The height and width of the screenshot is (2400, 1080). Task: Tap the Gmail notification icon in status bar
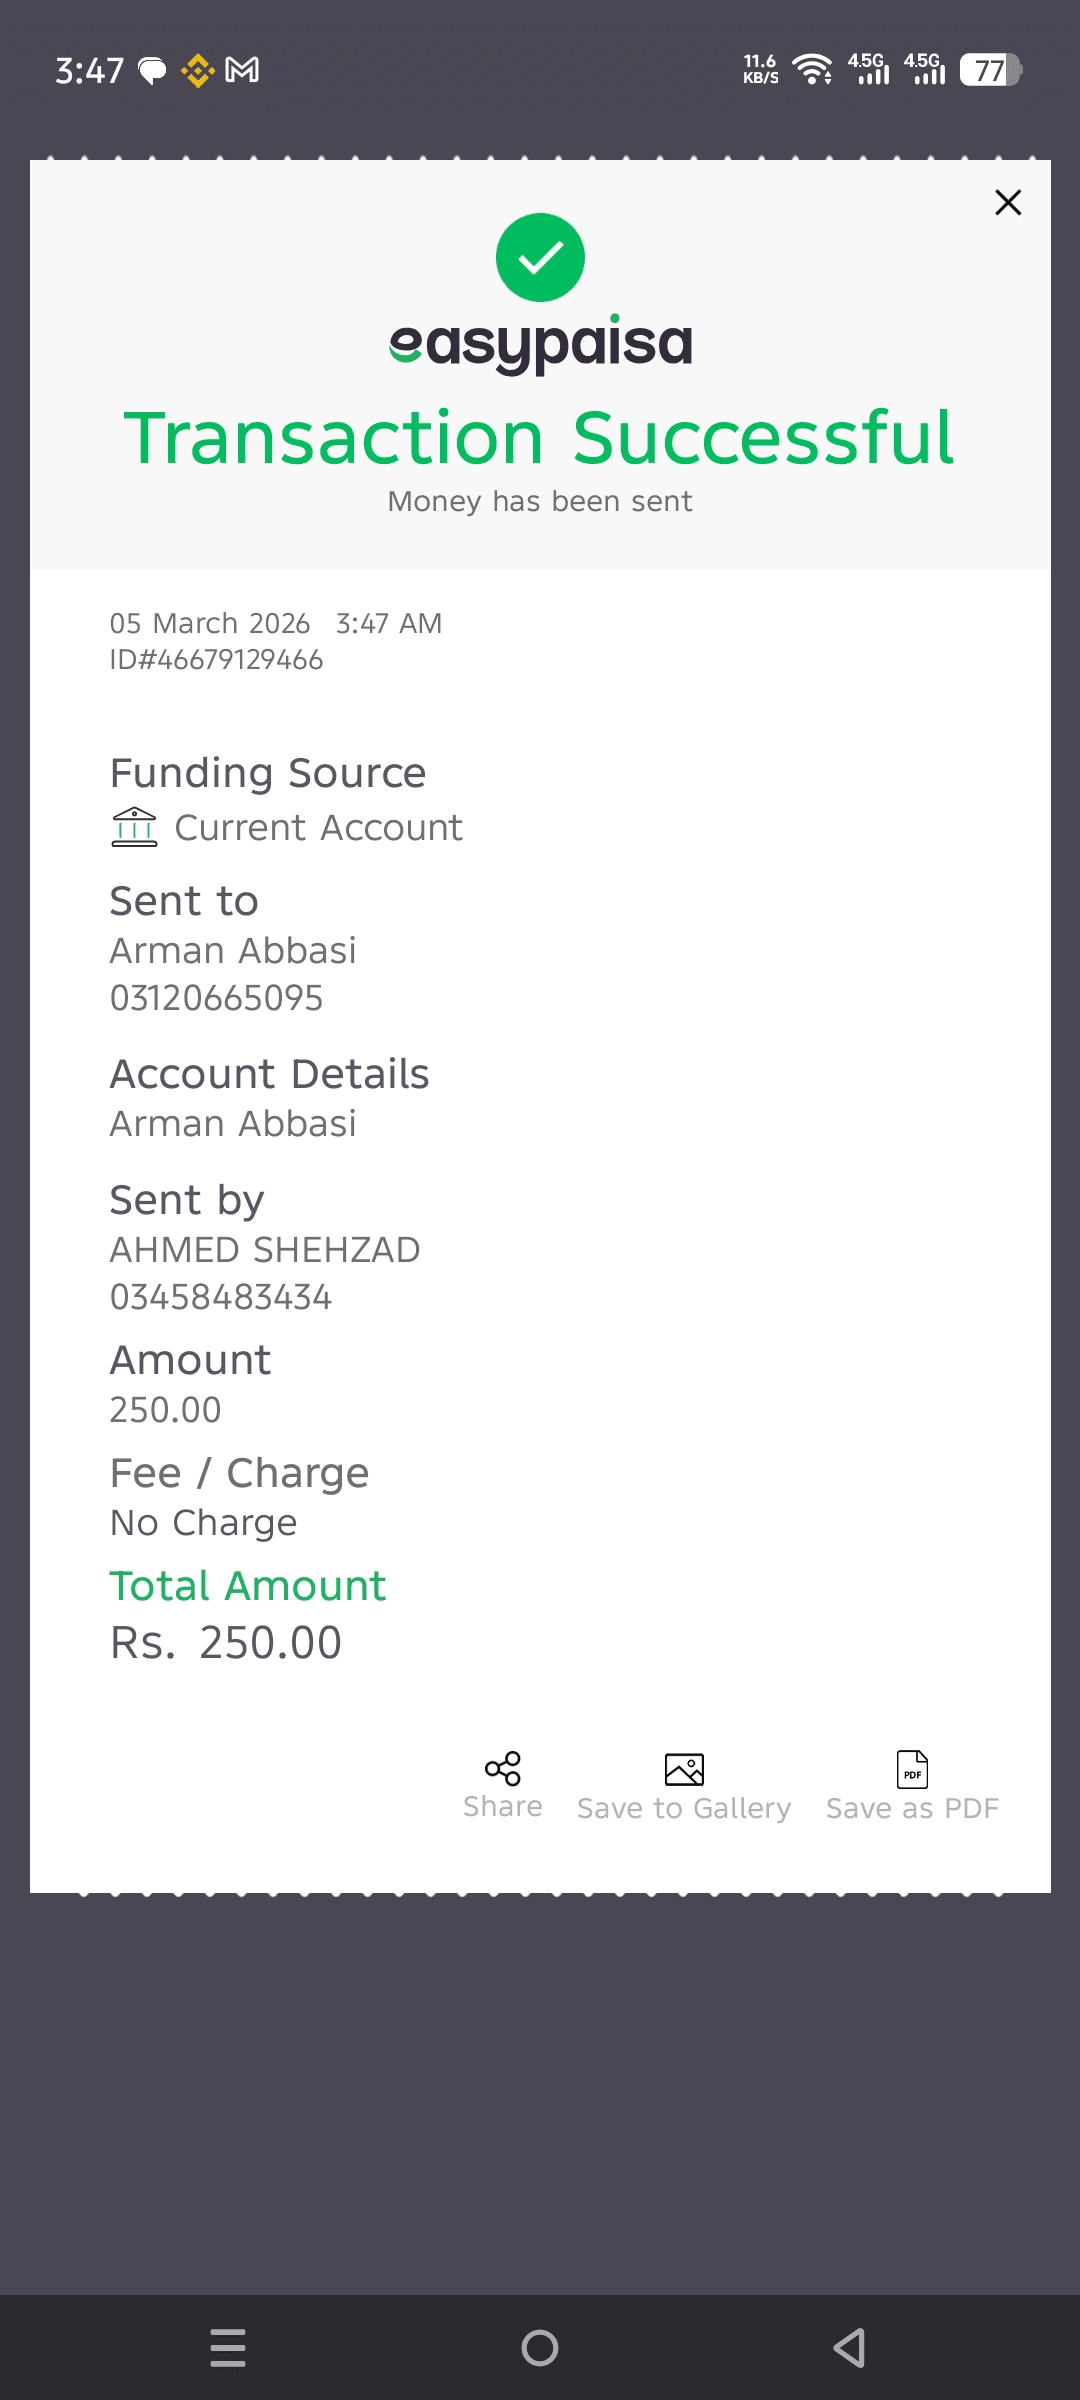[242, 70]
